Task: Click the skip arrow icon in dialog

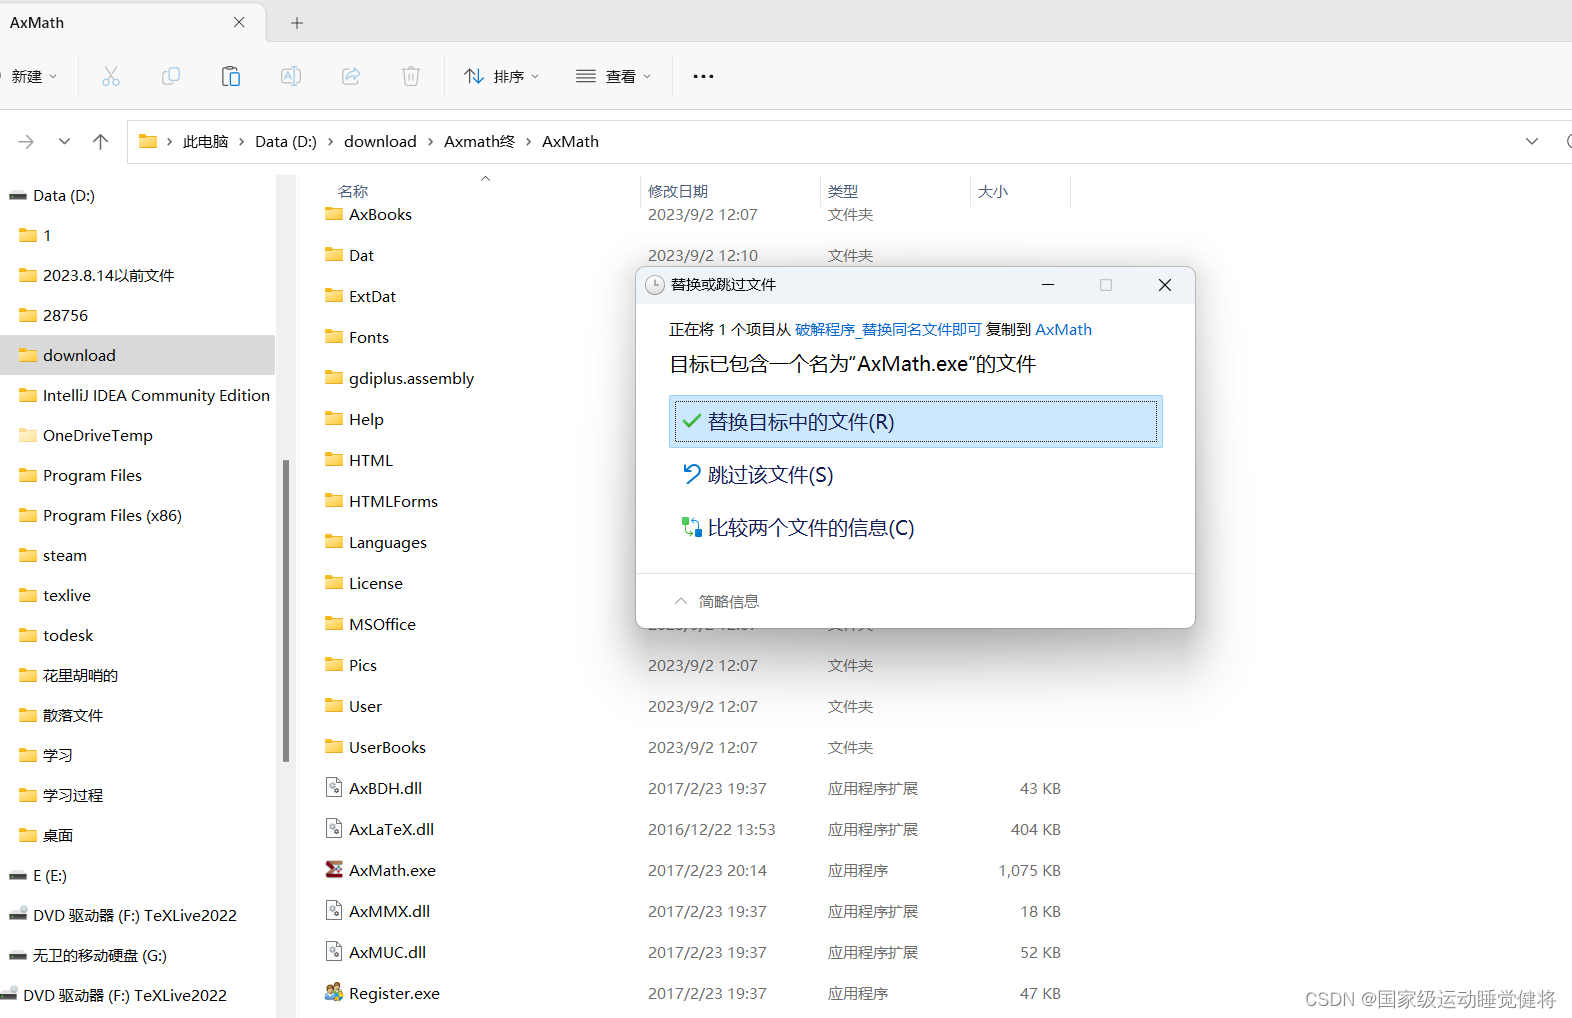Action: click(x=691, y=474)
